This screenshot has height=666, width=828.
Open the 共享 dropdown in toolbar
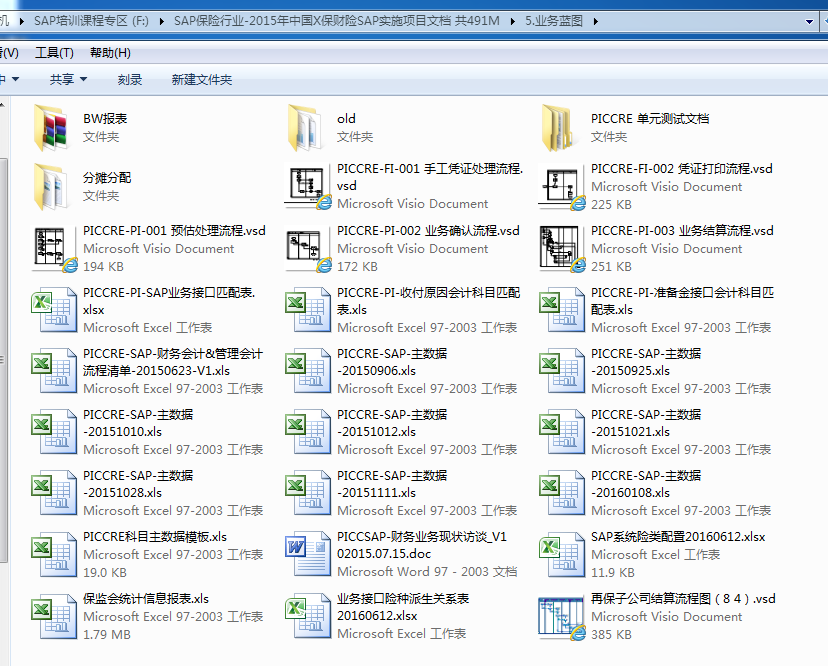[68, 80]
